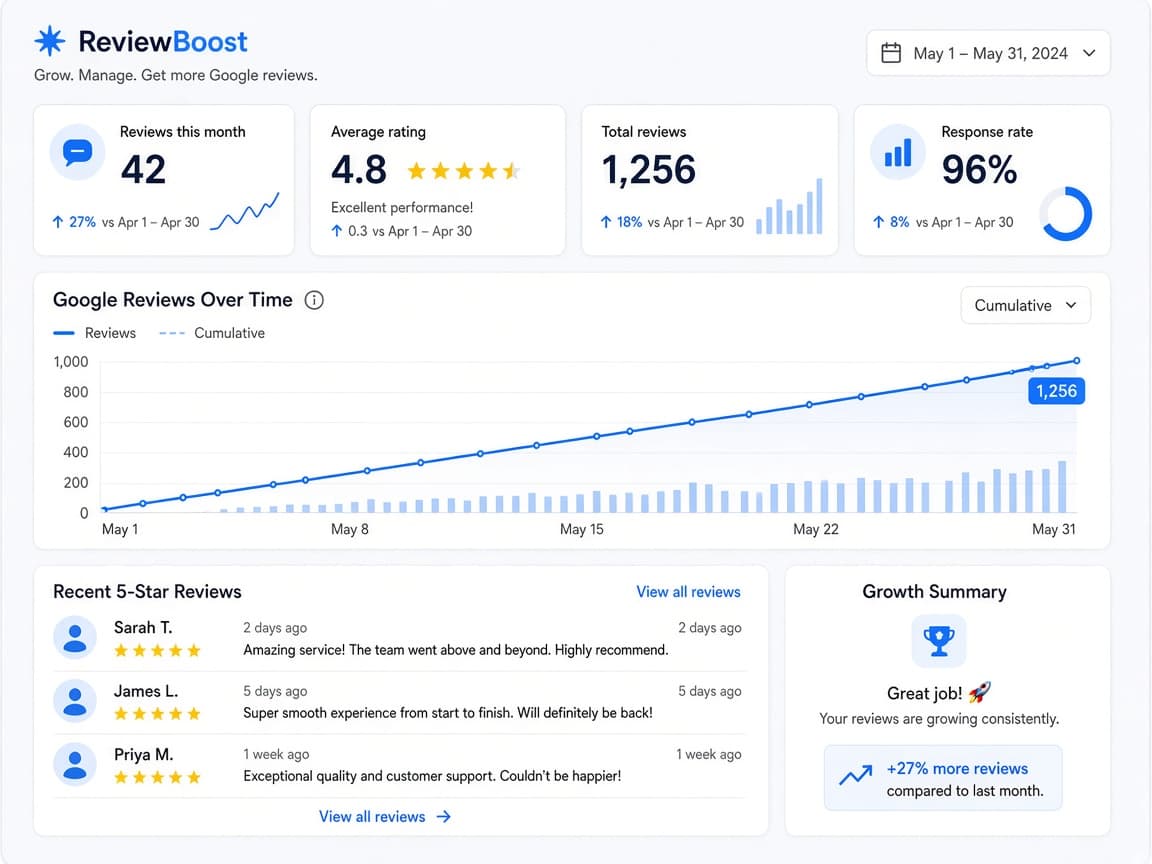Click the reviewer name Sarah T.
The height and width of the screenshot is (864, 1152).
[143, 627]
